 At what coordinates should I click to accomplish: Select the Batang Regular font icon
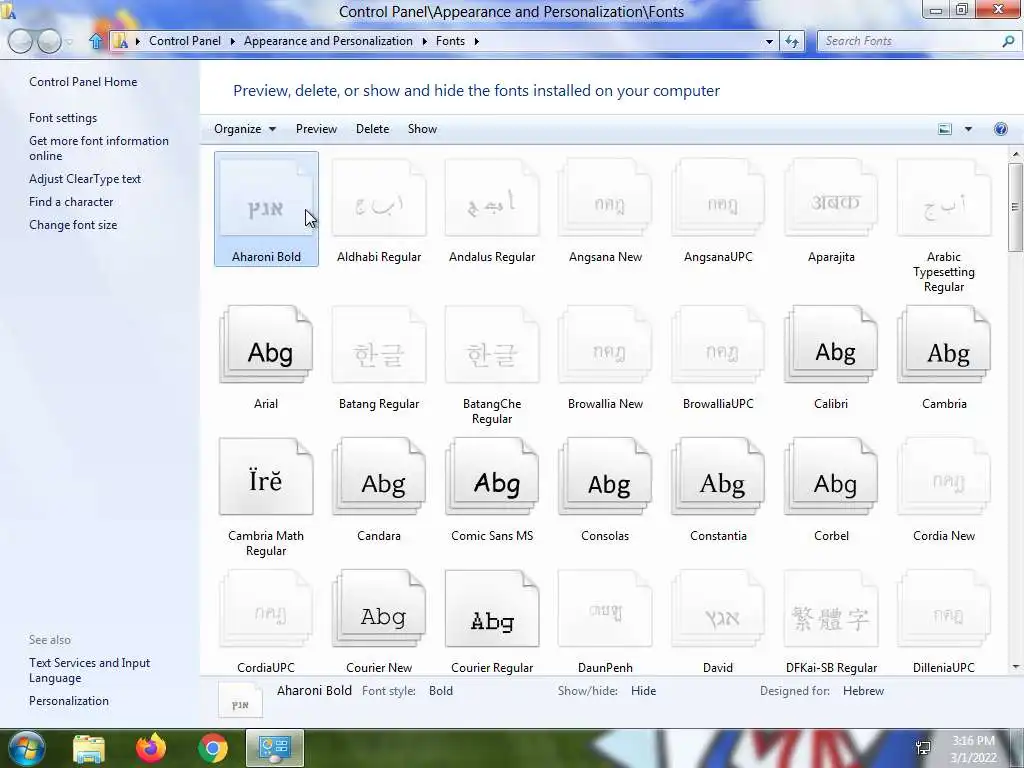pos(379,345)
